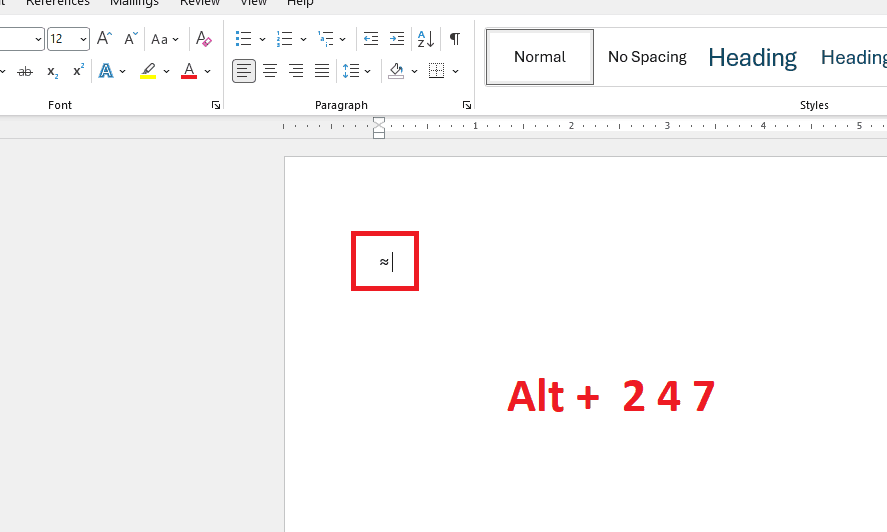Place cursor after the ≈ symbol
The height and width of the screenshot is (532, 887).
pyautogui.click(x=391, y=262)
